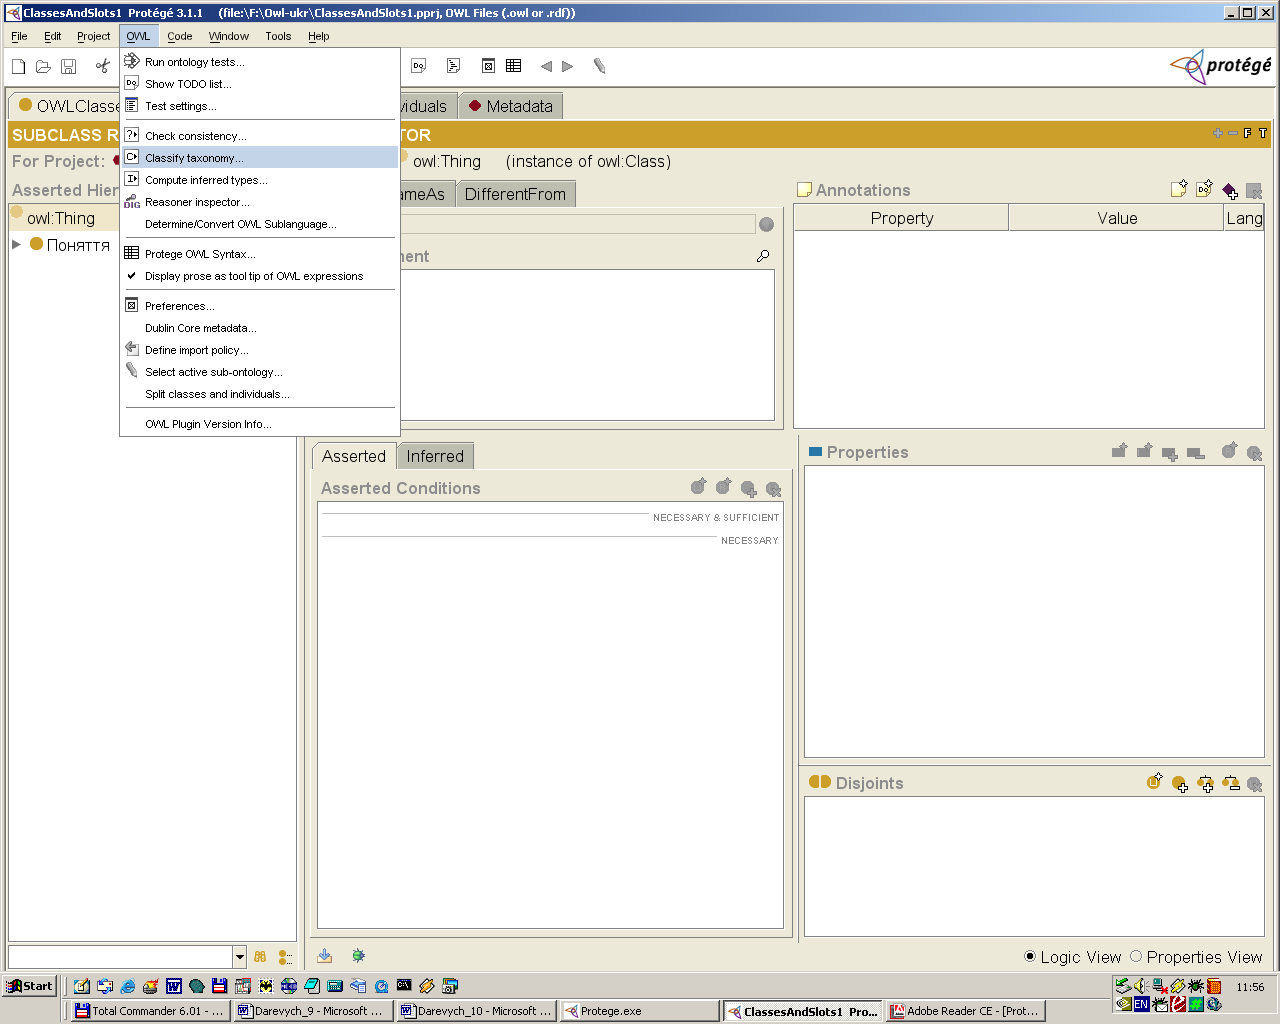This screenshot has width=1280, height=1024.
Task: Click the Cut scissors toolbar icon
Action: coord(102,66)
